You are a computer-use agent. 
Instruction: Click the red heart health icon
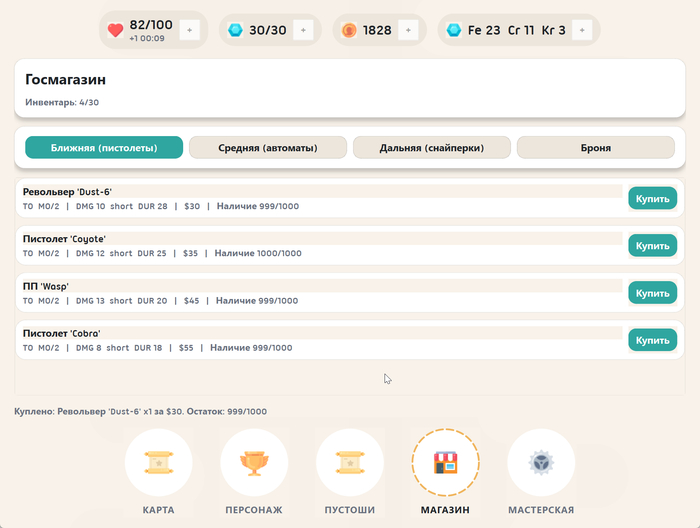click(x=116, y=30)
